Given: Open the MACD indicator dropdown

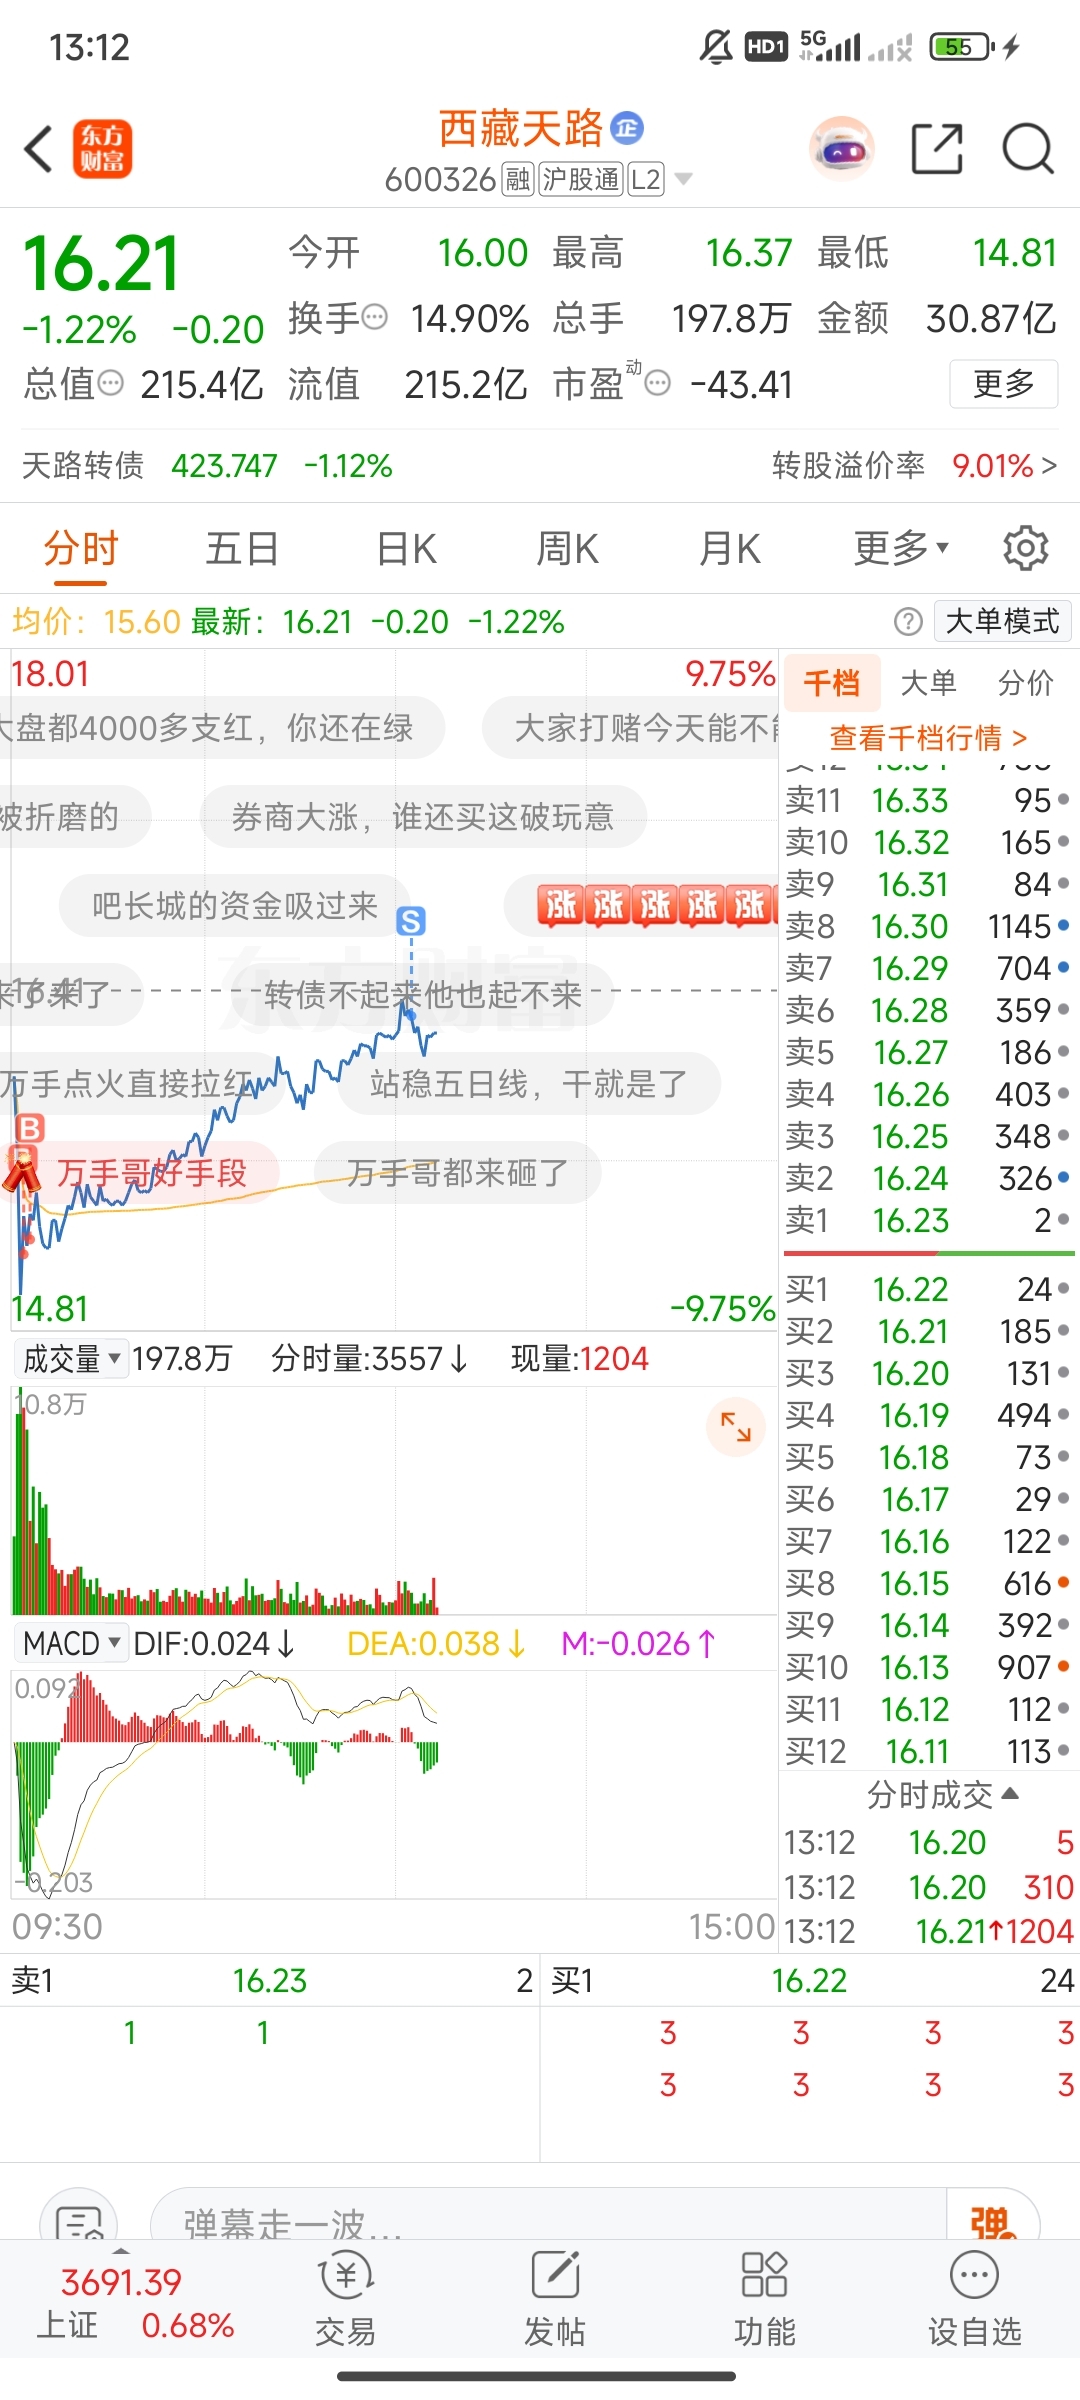Looking at the screenshot, I should pos(71,1644).
